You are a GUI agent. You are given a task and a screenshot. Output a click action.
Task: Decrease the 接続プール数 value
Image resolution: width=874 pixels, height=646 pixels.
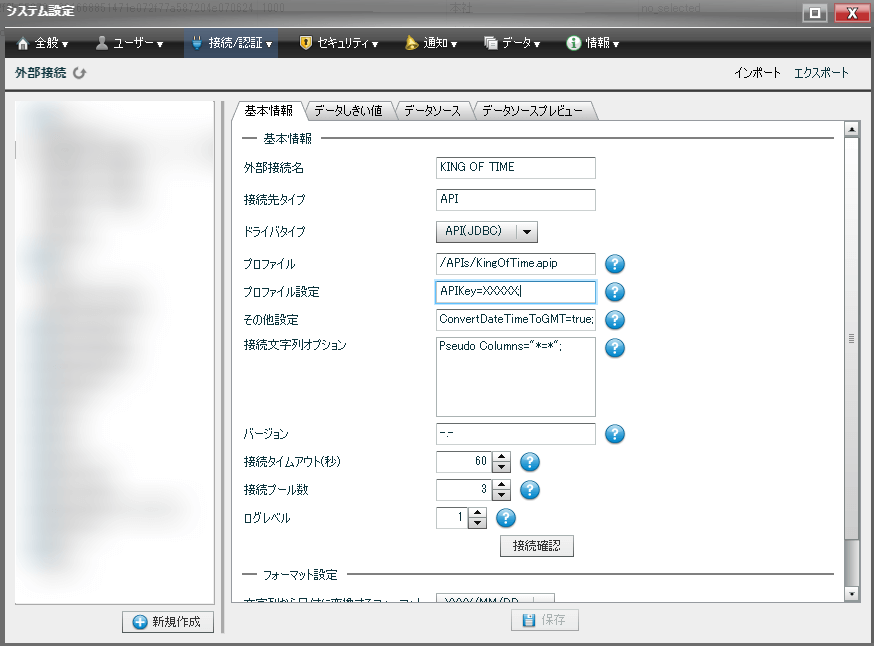(x=502, y=495)
